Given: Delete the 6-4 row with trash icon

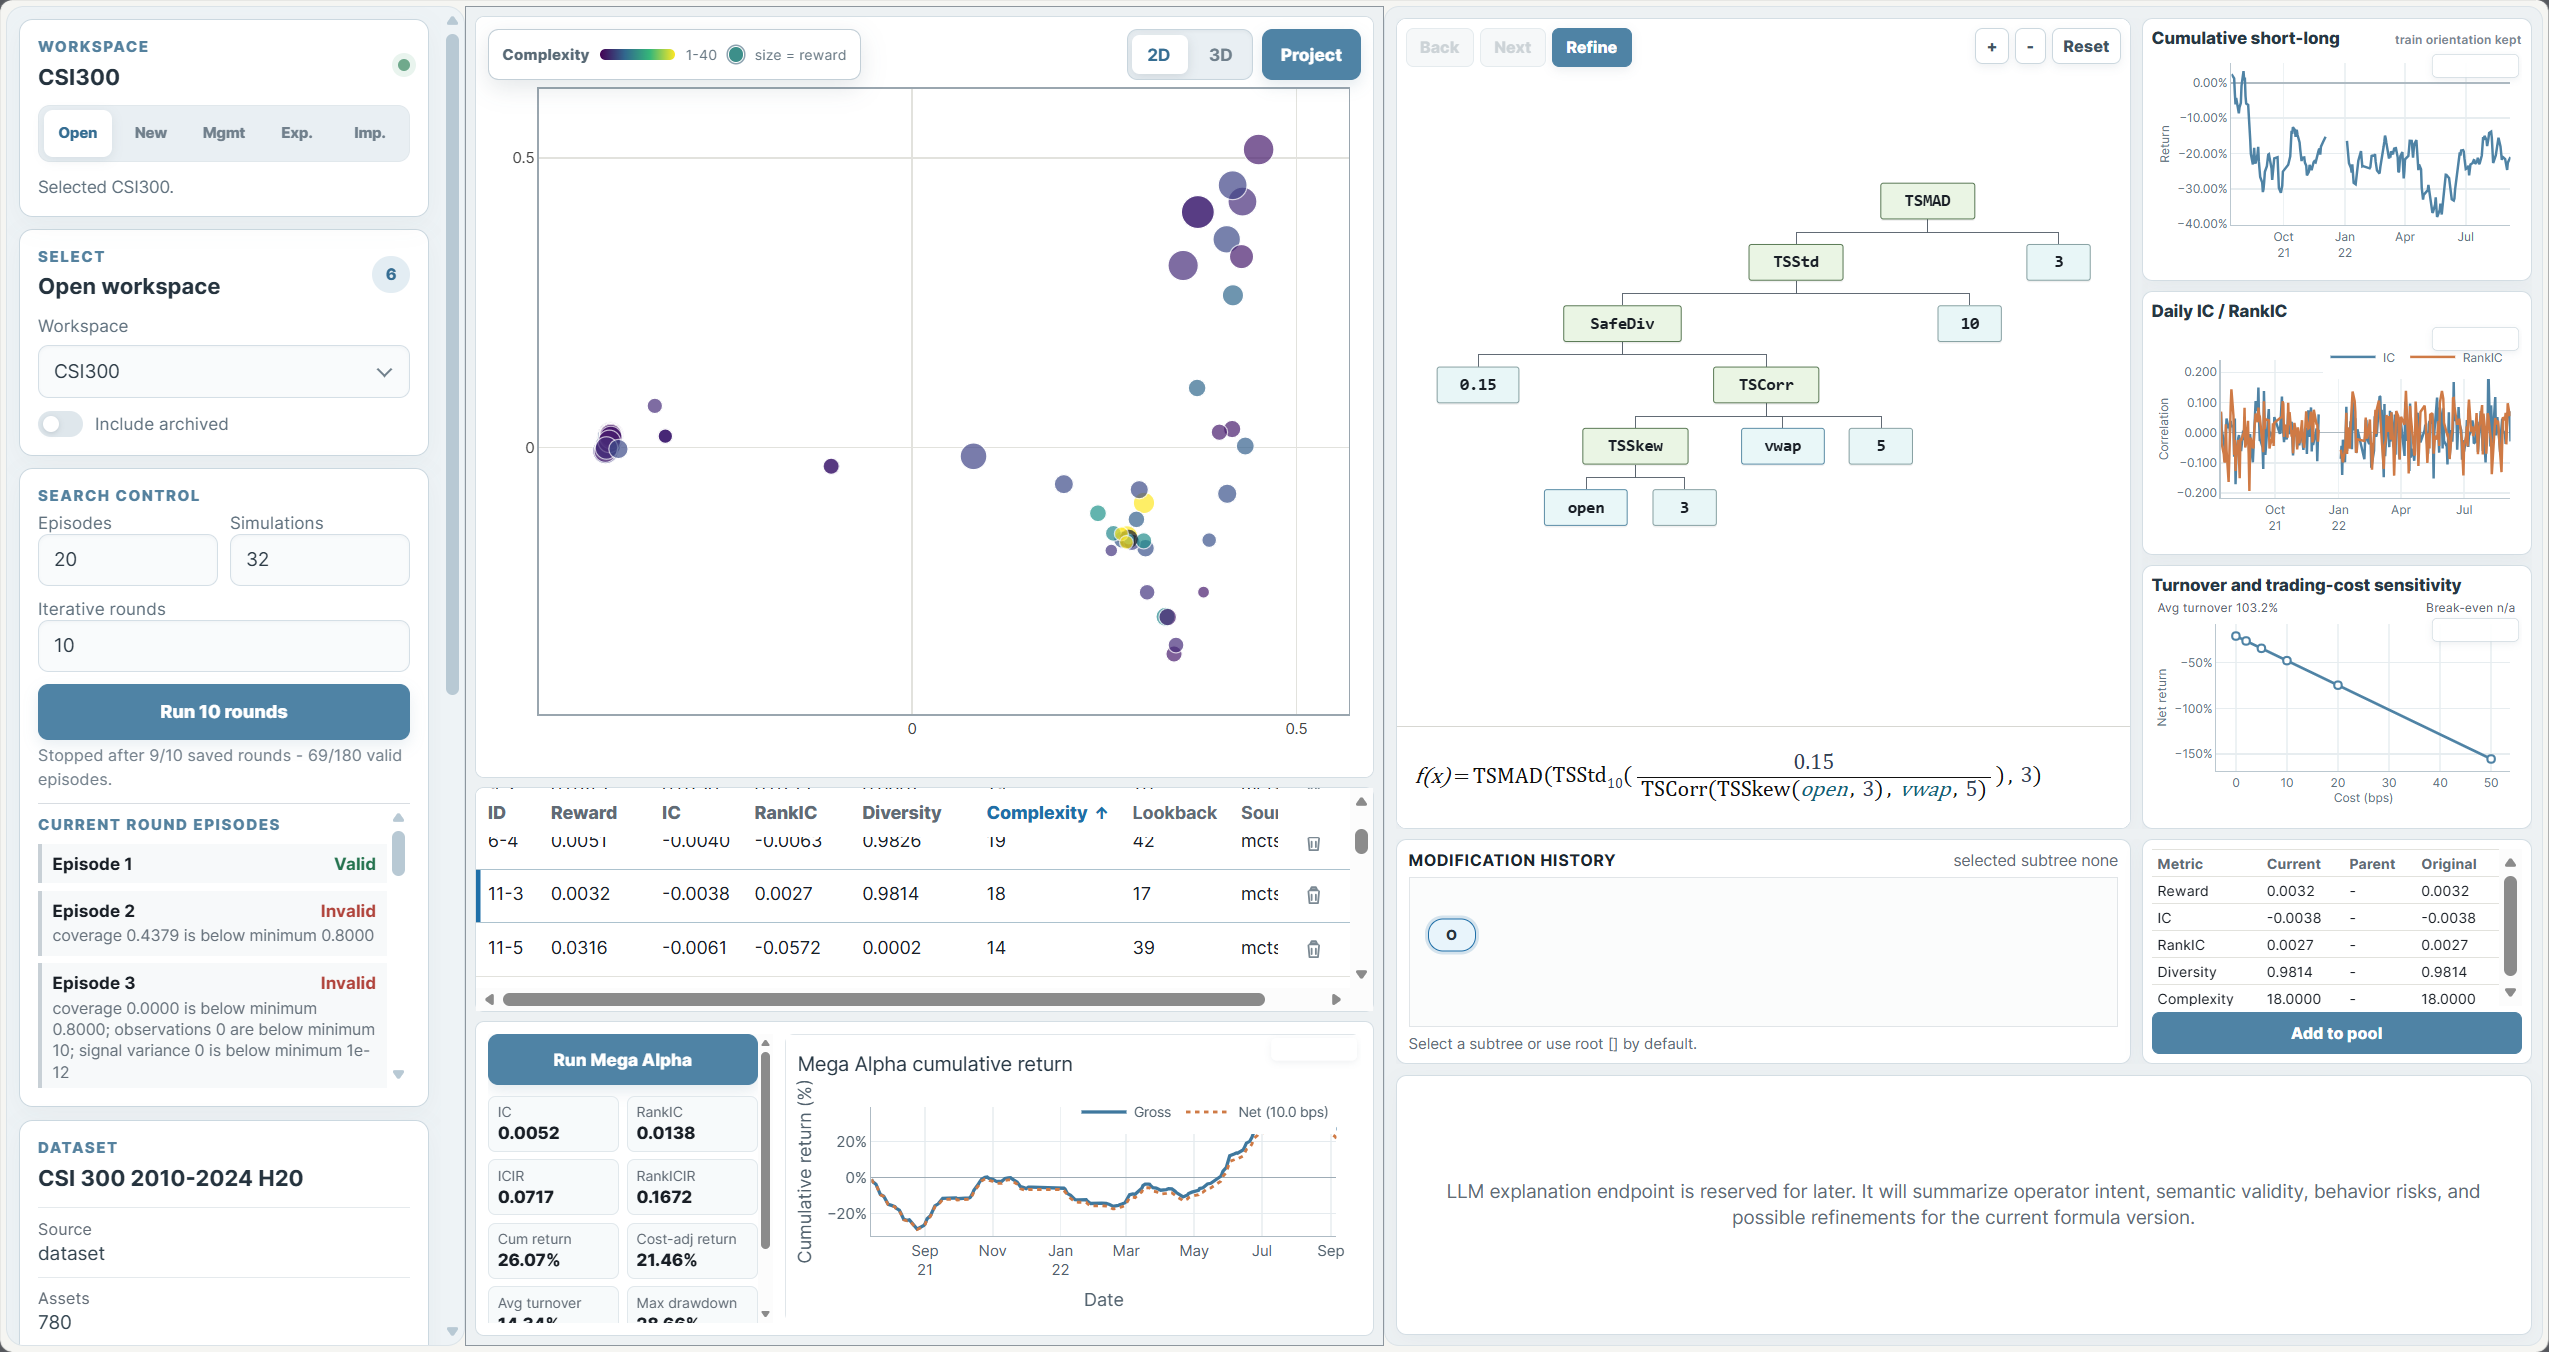Looking at the screenshot, I should pos(1313,843).
